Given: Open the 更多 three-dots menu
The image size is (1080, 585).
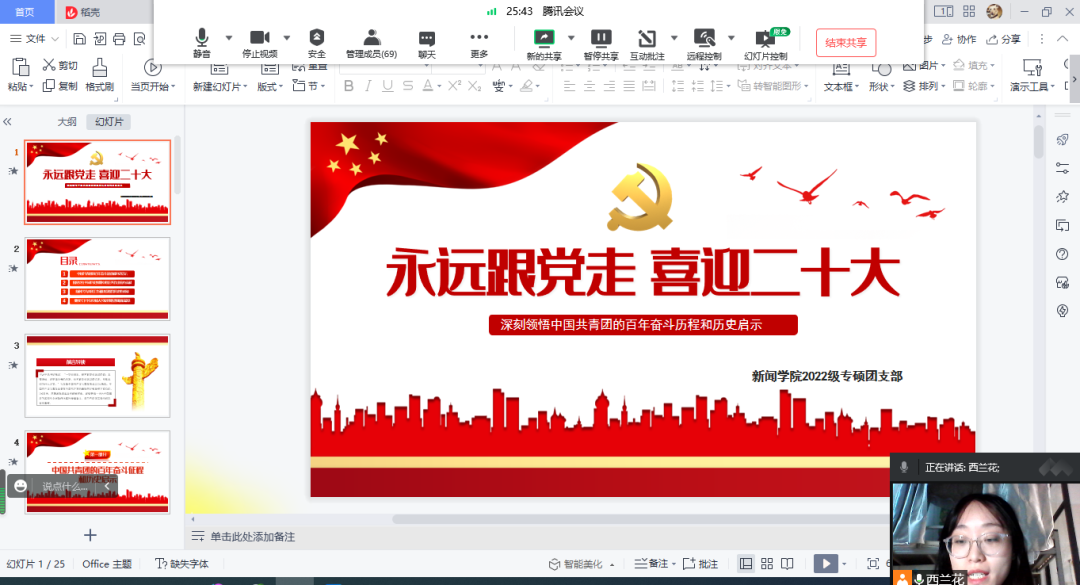Looking at the screenshot, I should pyautogui.click(x=479, y=43).
